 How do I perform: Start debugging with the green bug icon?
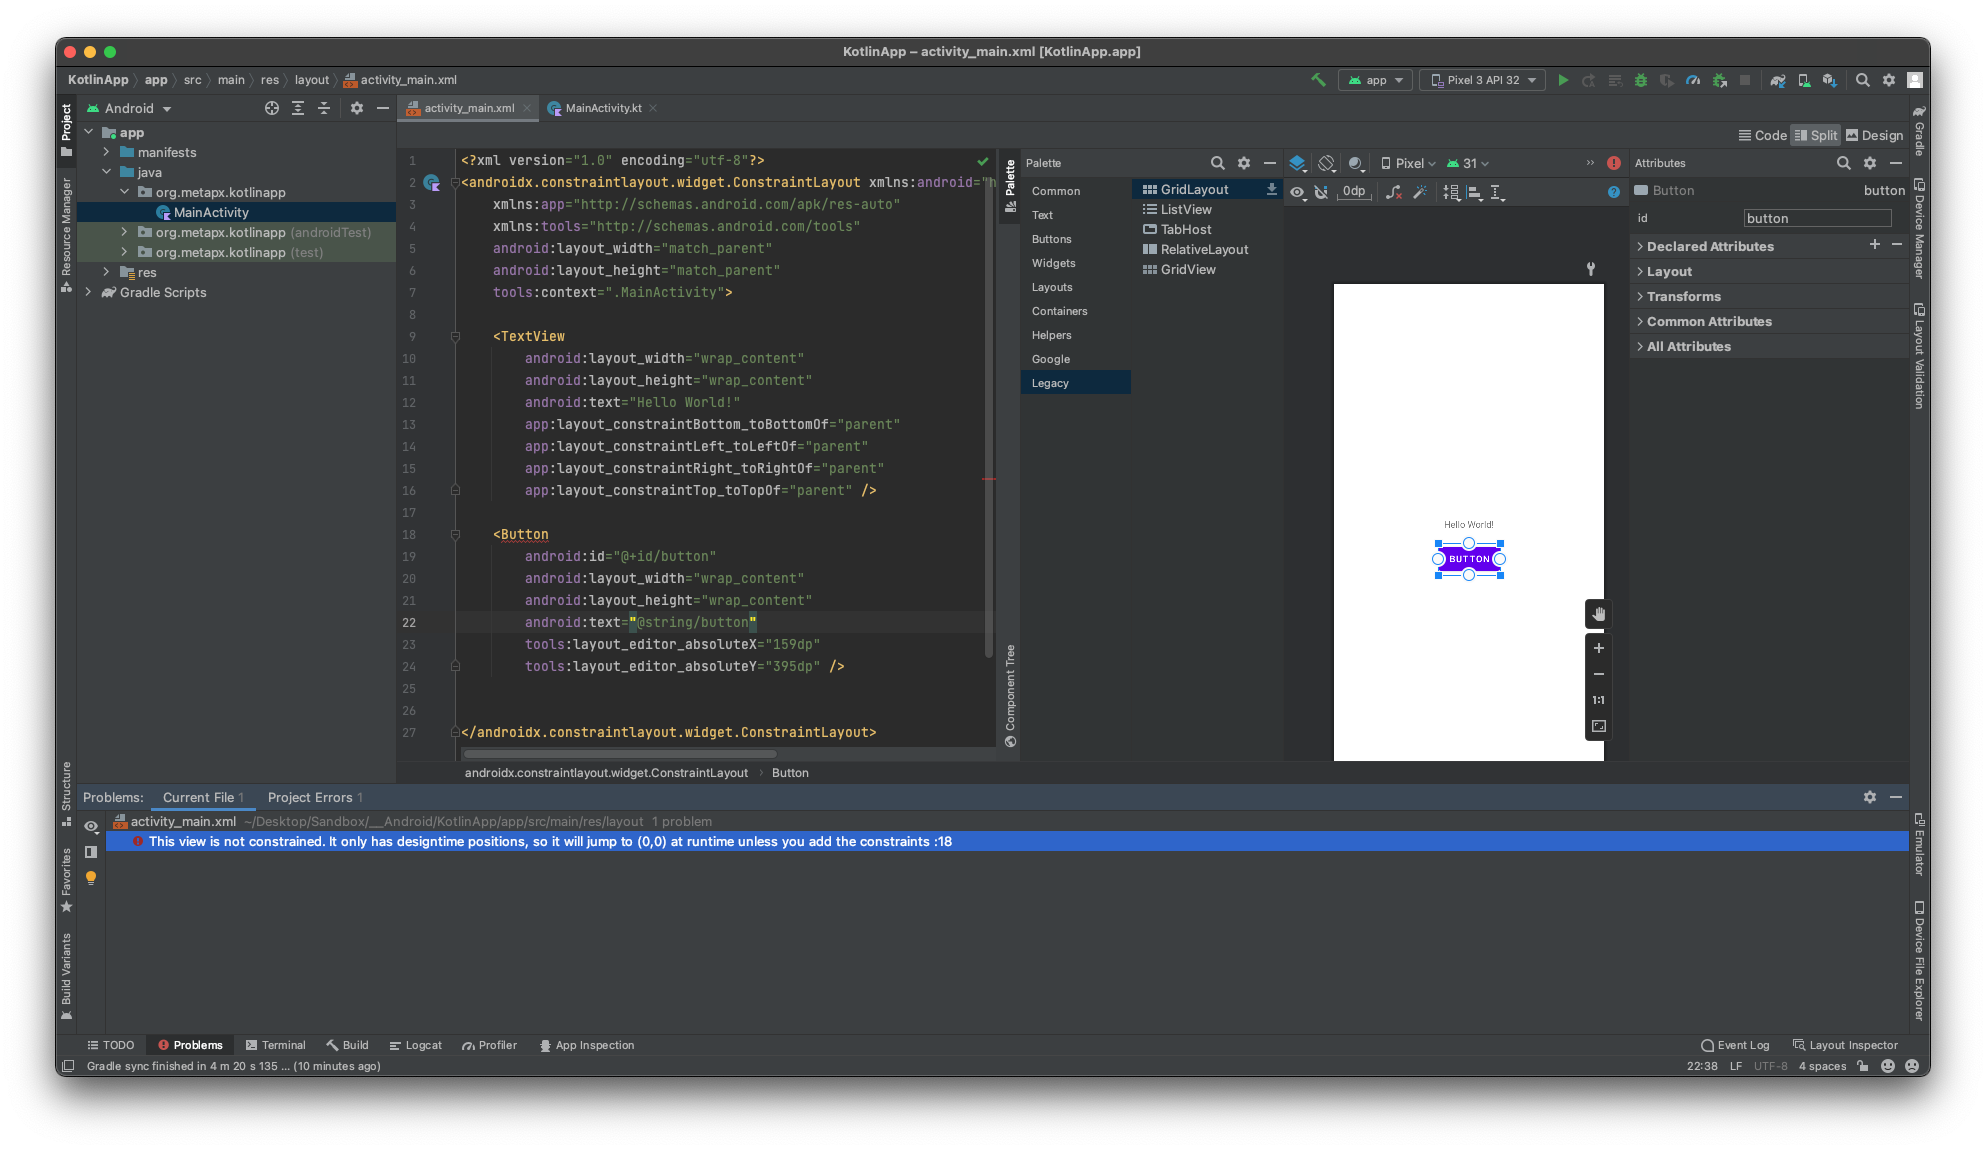point(1641,80)
